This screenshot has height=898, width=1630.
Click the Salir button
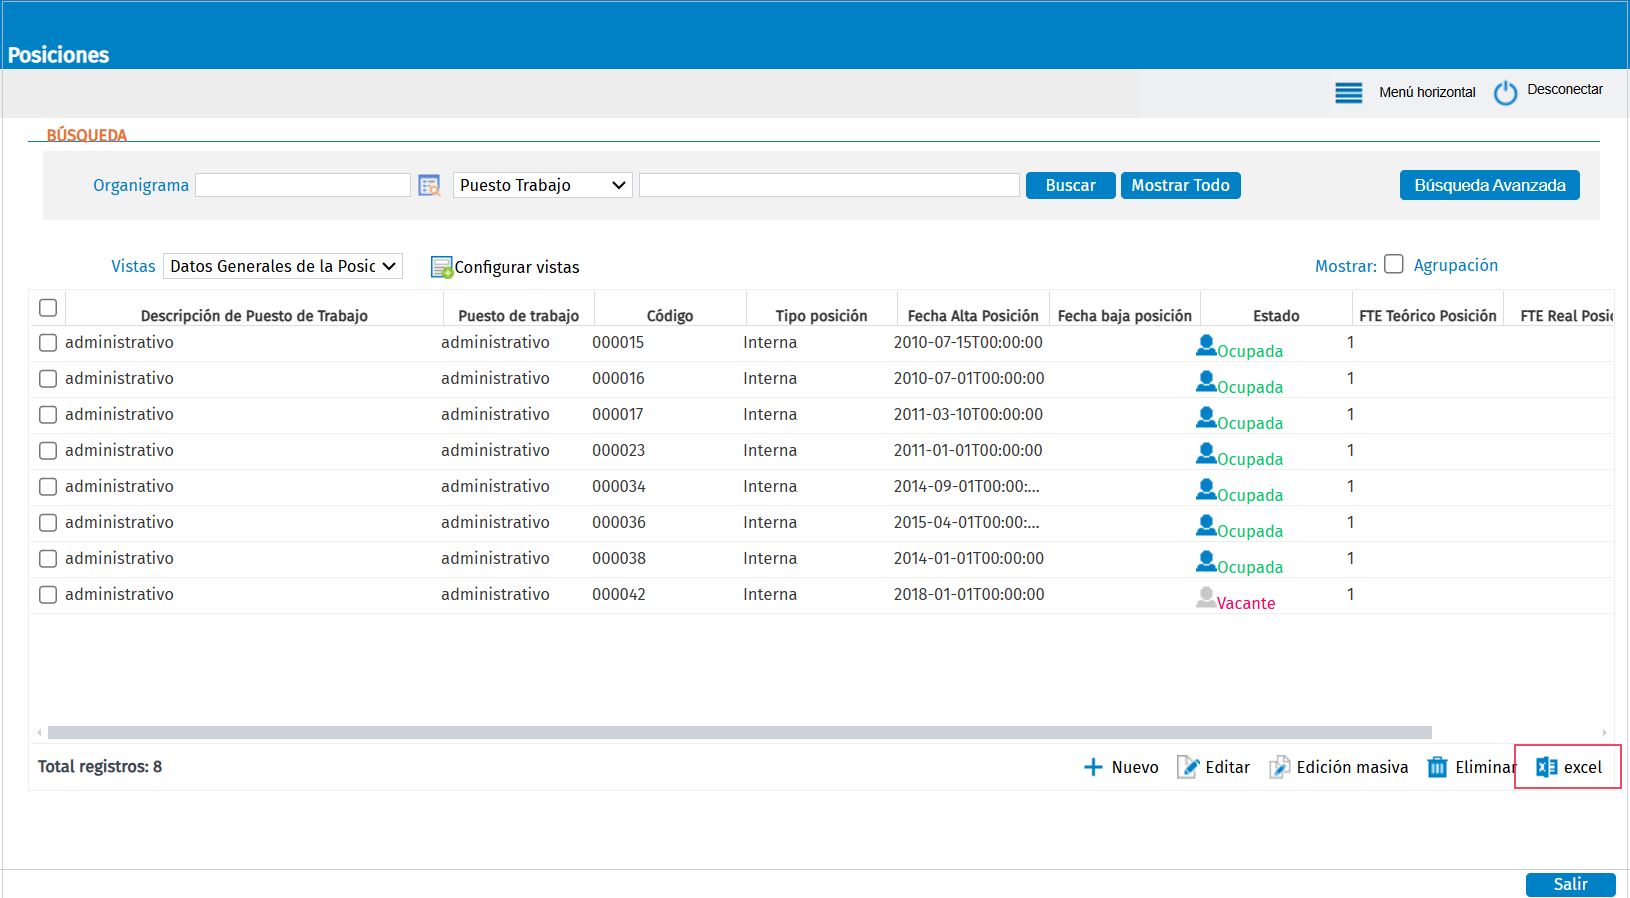tap(1571, 884)
